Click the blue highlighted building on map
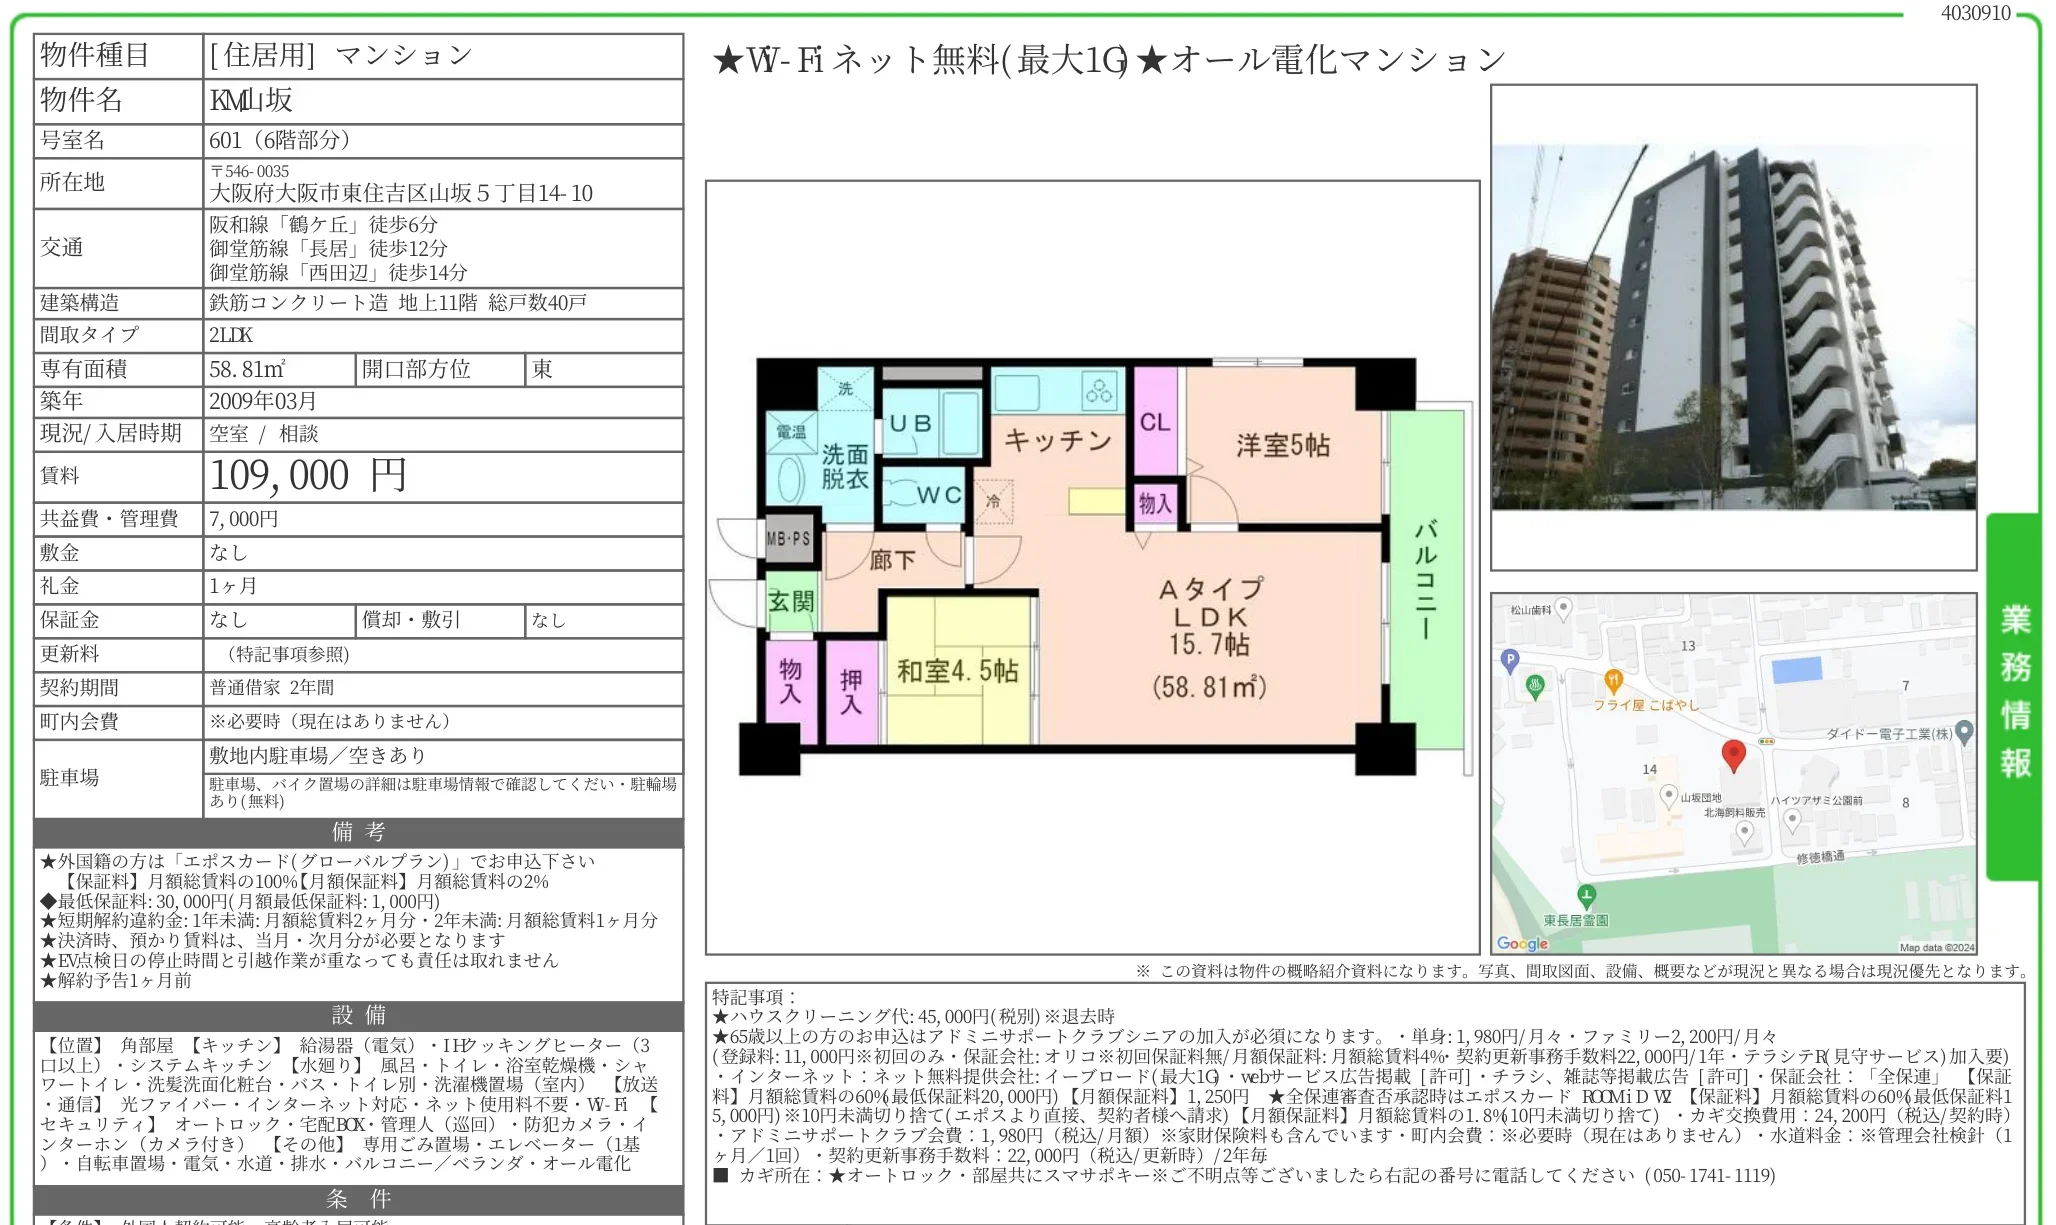 coord(1796,670)
